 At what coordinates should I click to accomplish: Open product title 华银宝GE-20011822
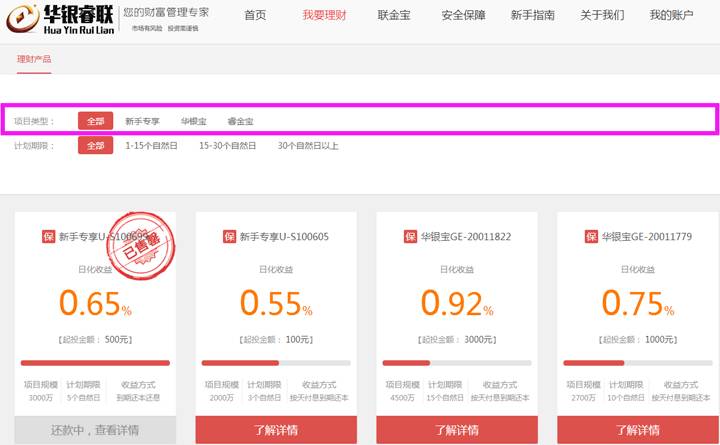(x=466, y=237)
